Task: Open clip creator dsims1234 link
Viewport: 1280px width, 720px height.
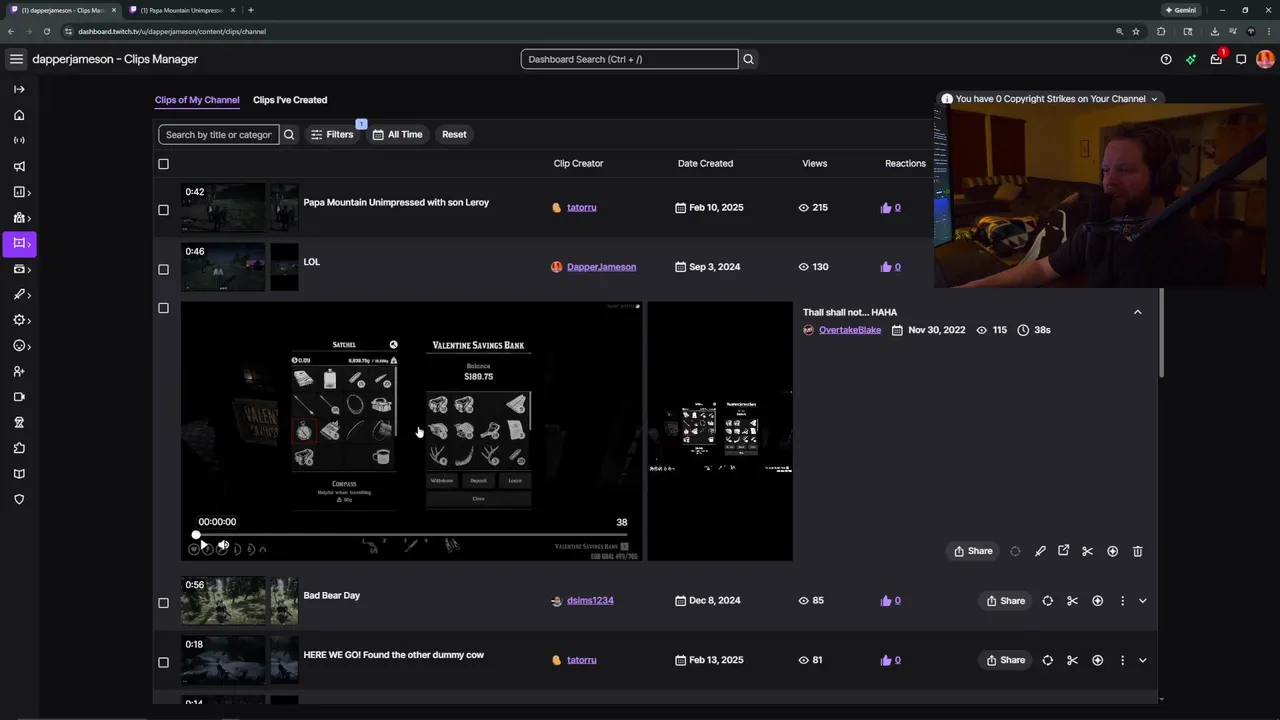Action: pos(590,601)
